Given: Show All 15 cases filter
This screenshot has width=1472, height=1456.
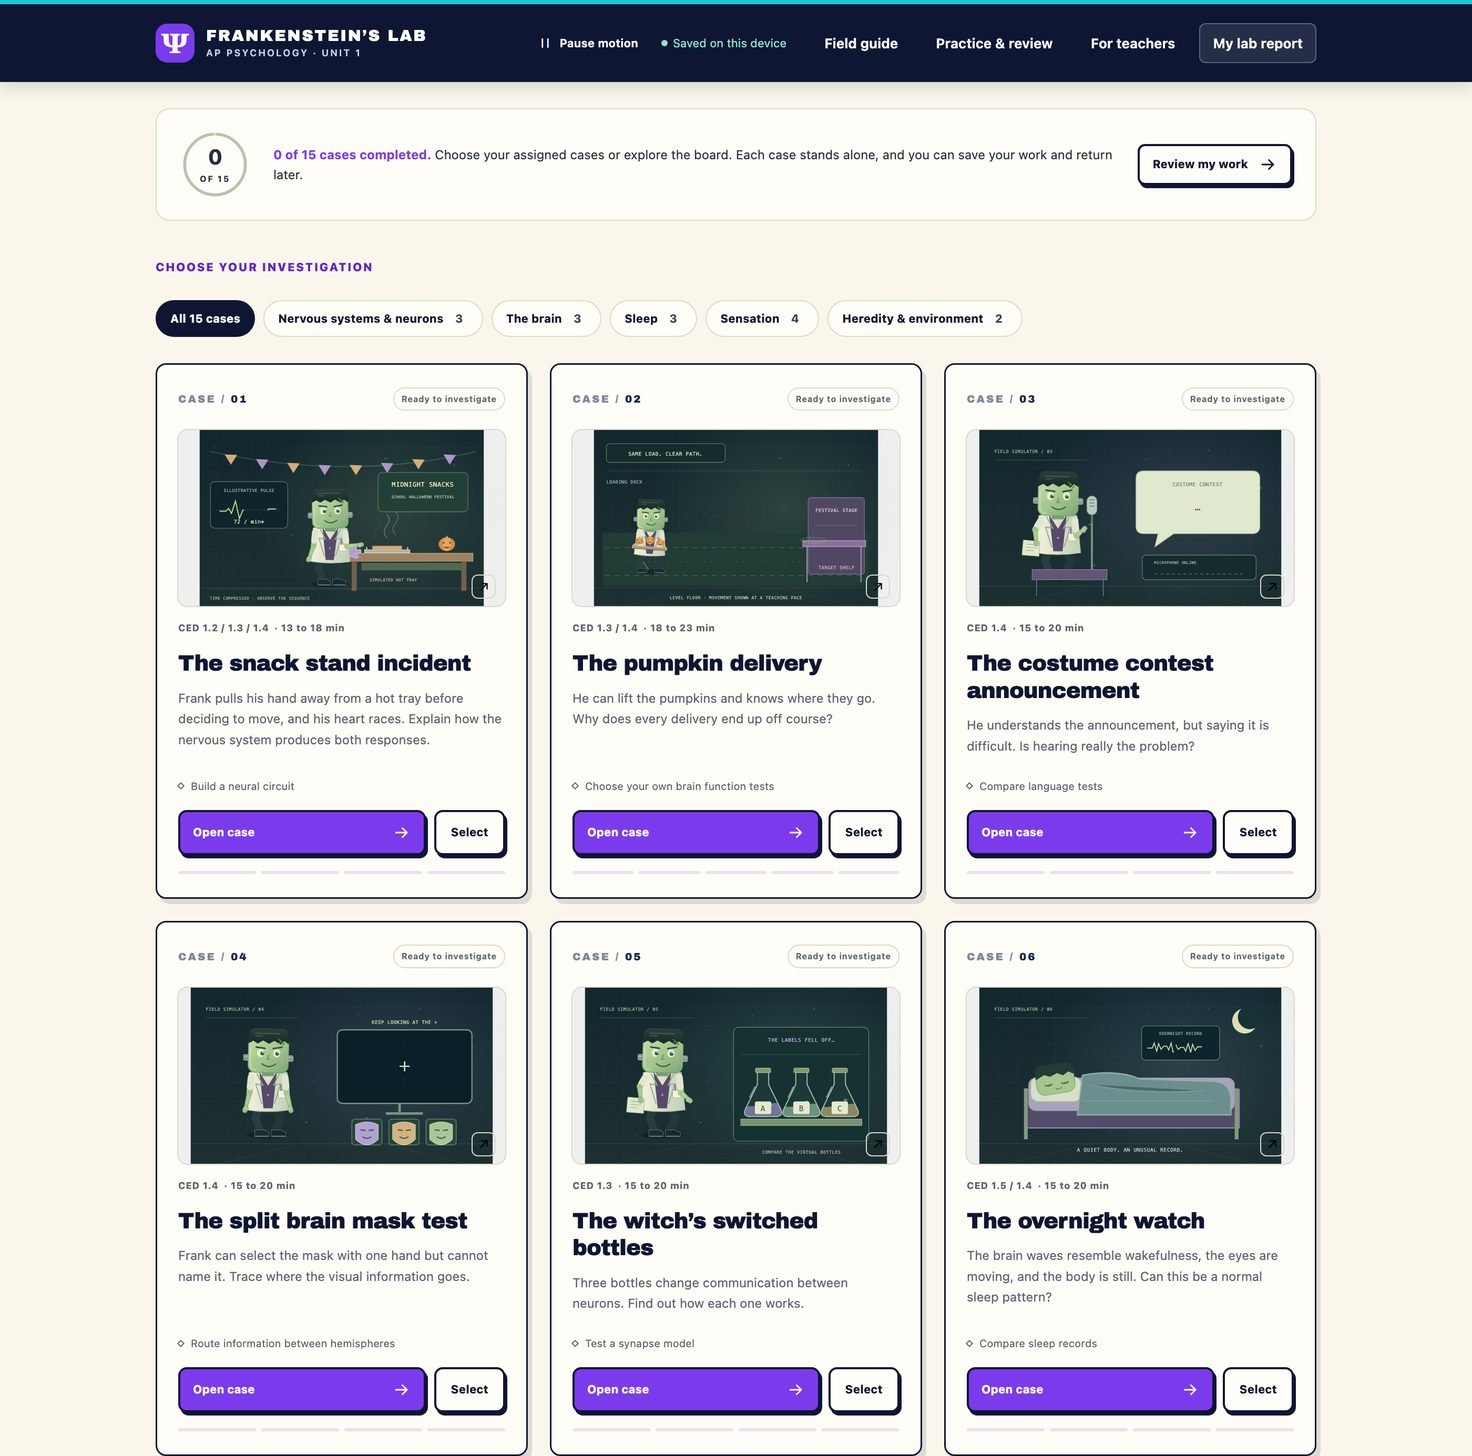Looking at the screenshot, I should pyautogui.click(x=205, y=319).
